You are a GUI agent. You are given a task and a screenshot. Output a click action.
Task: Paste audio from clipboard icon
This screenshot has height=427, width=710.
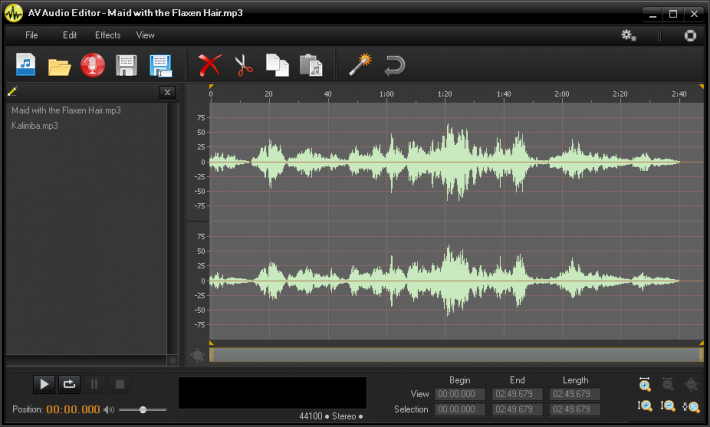(311, 65)
